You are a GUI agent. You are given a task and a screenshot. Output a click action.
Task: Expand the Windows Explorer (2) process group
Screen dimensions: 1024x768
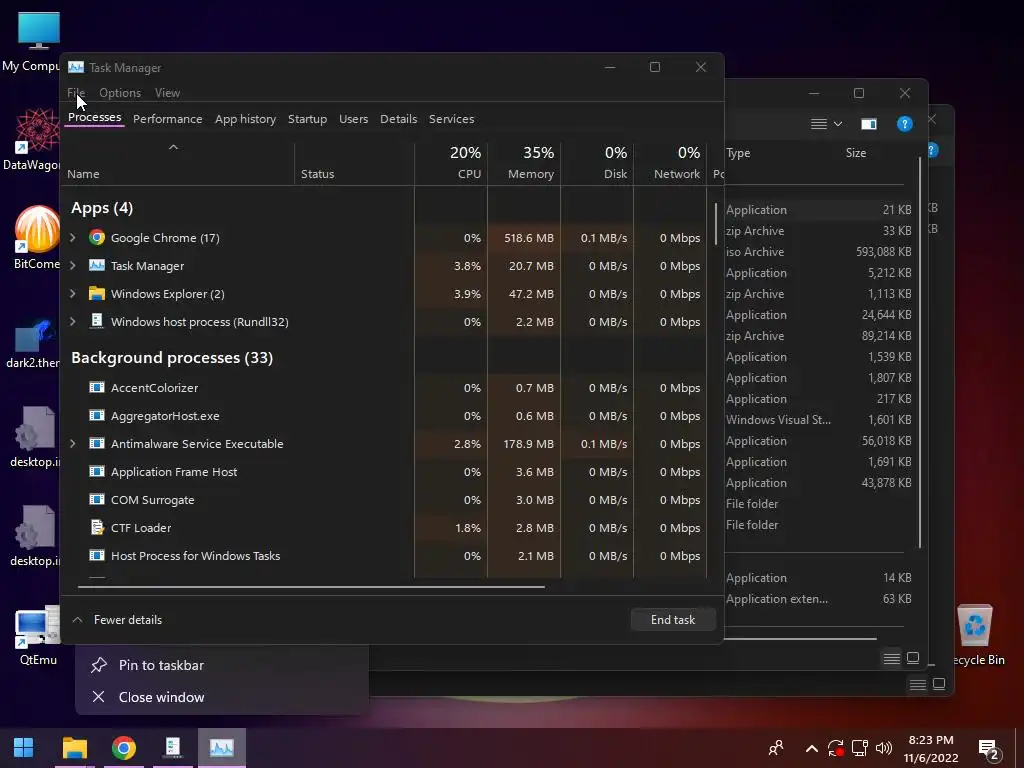click(x=72, y=294)
